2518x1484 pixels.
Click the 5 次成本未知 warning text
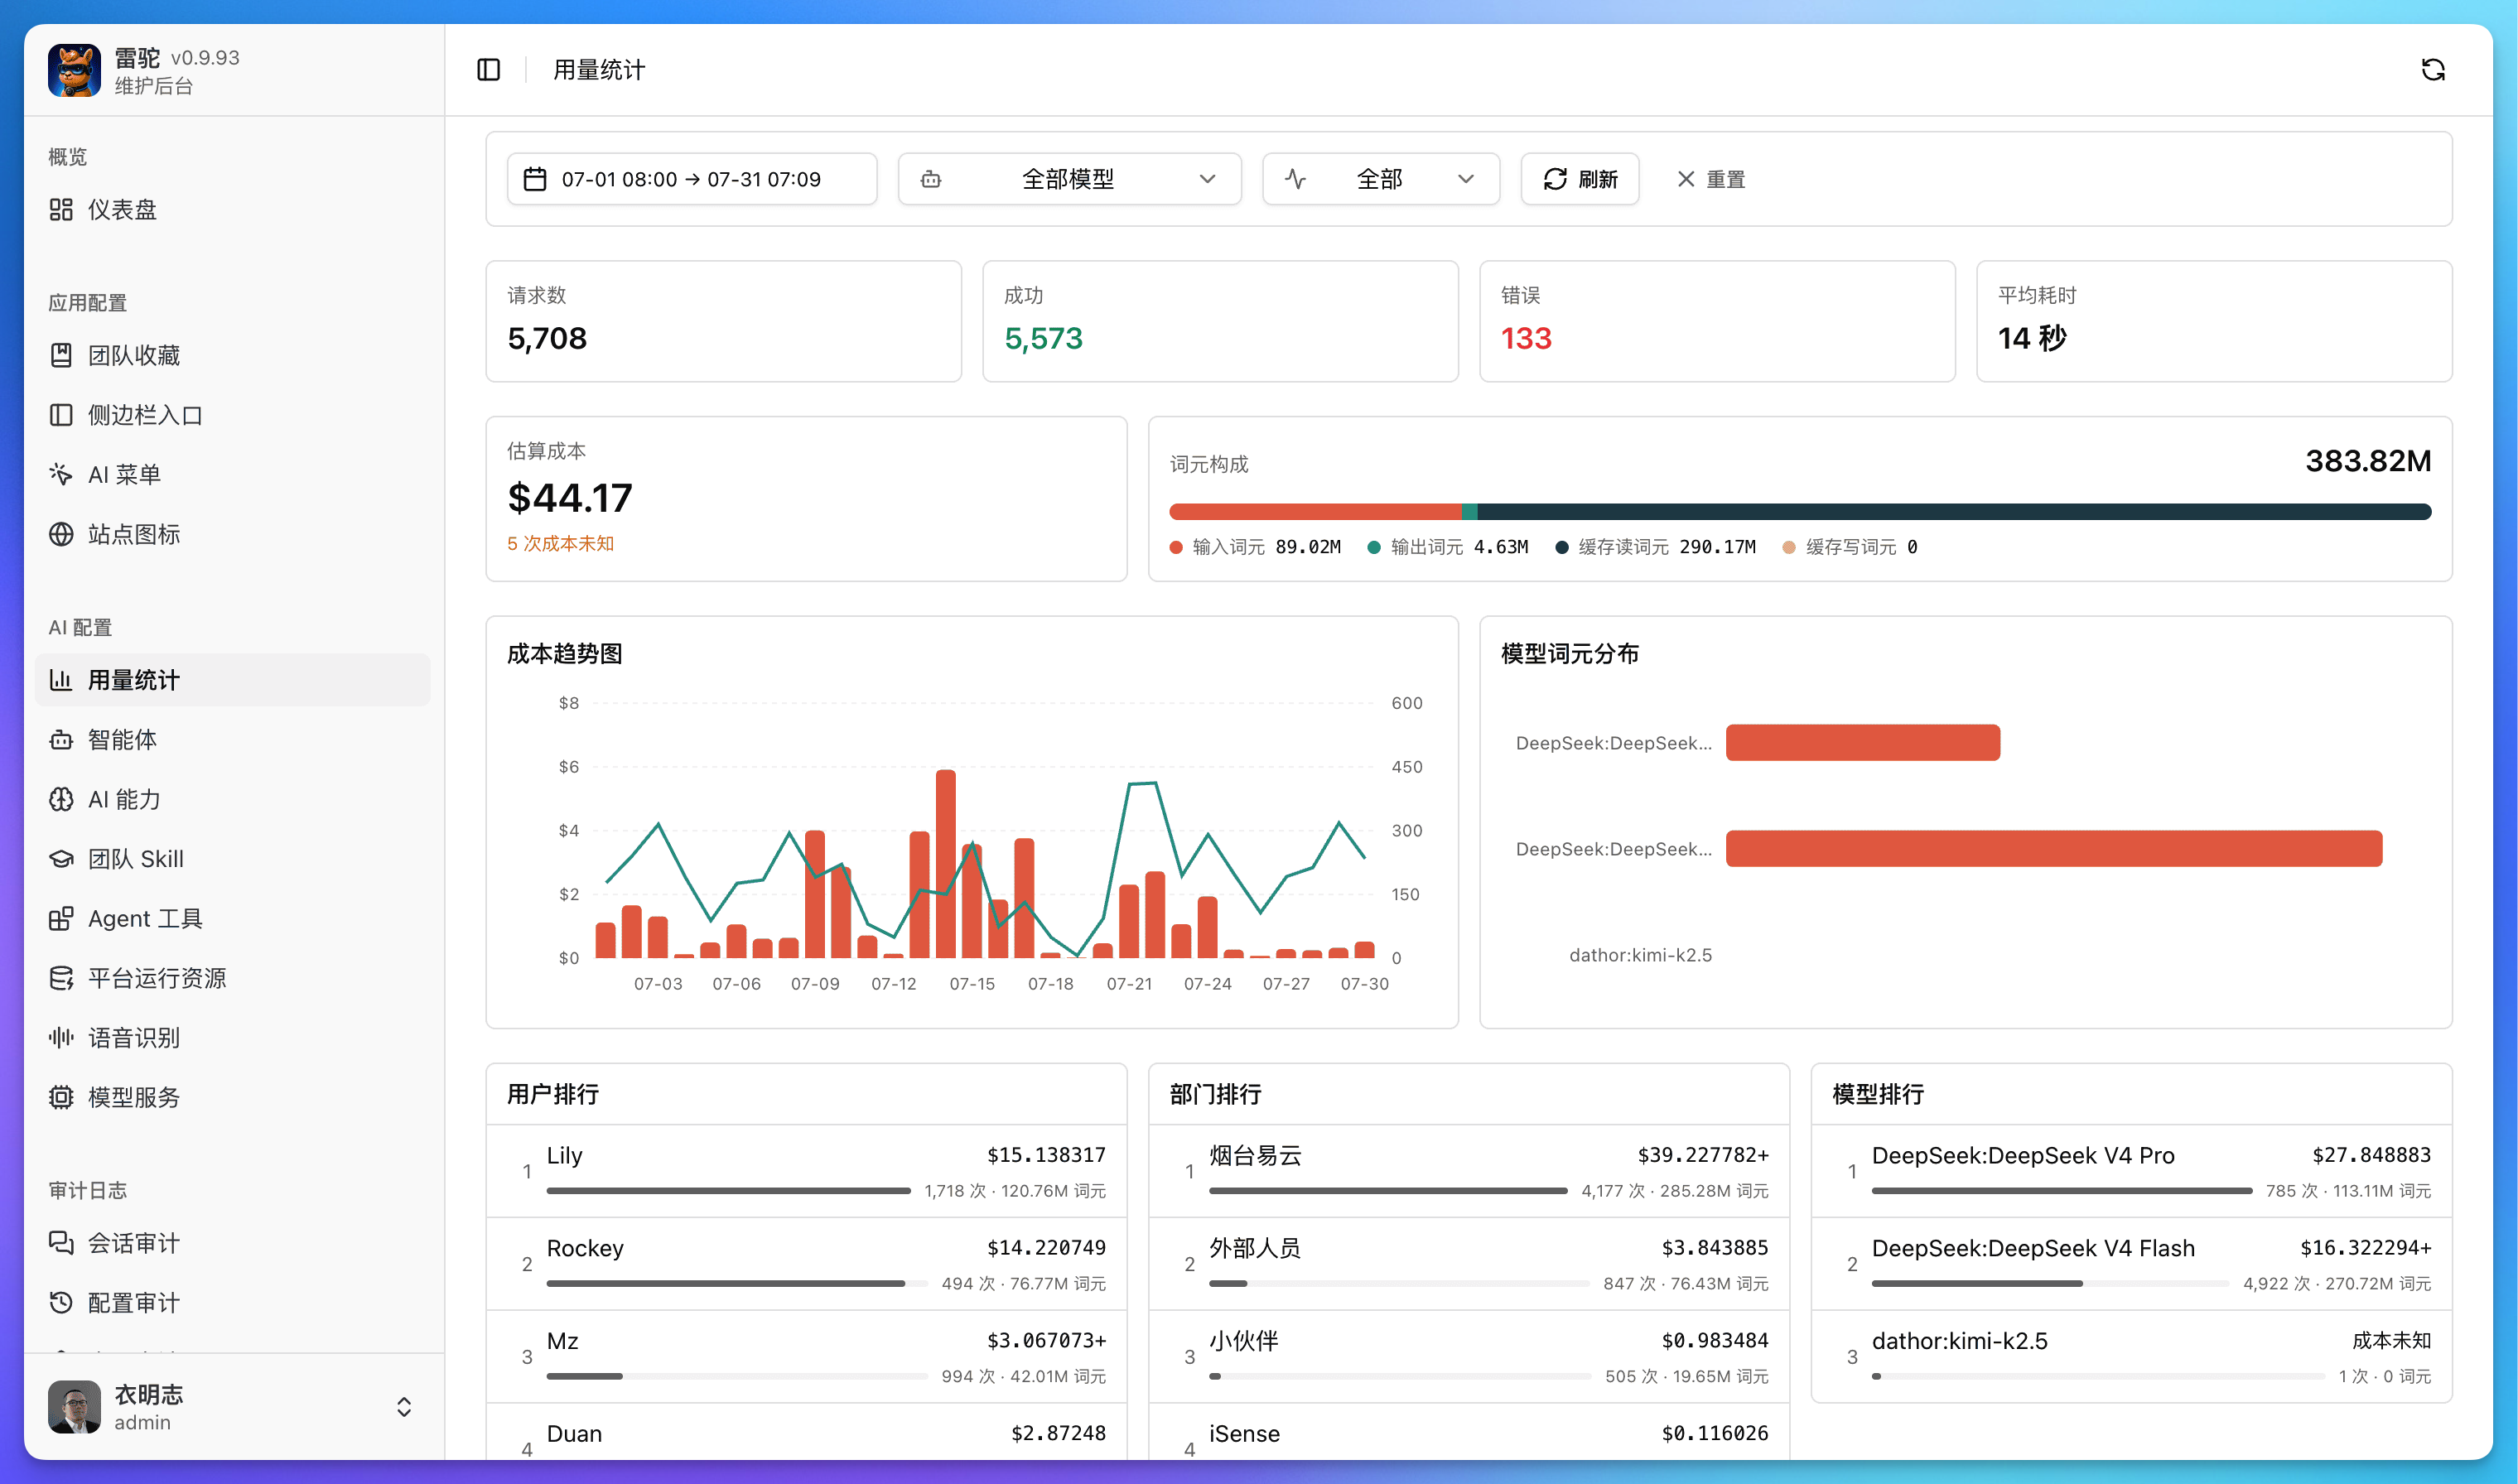pyautogui.click(x=560, y=543)
